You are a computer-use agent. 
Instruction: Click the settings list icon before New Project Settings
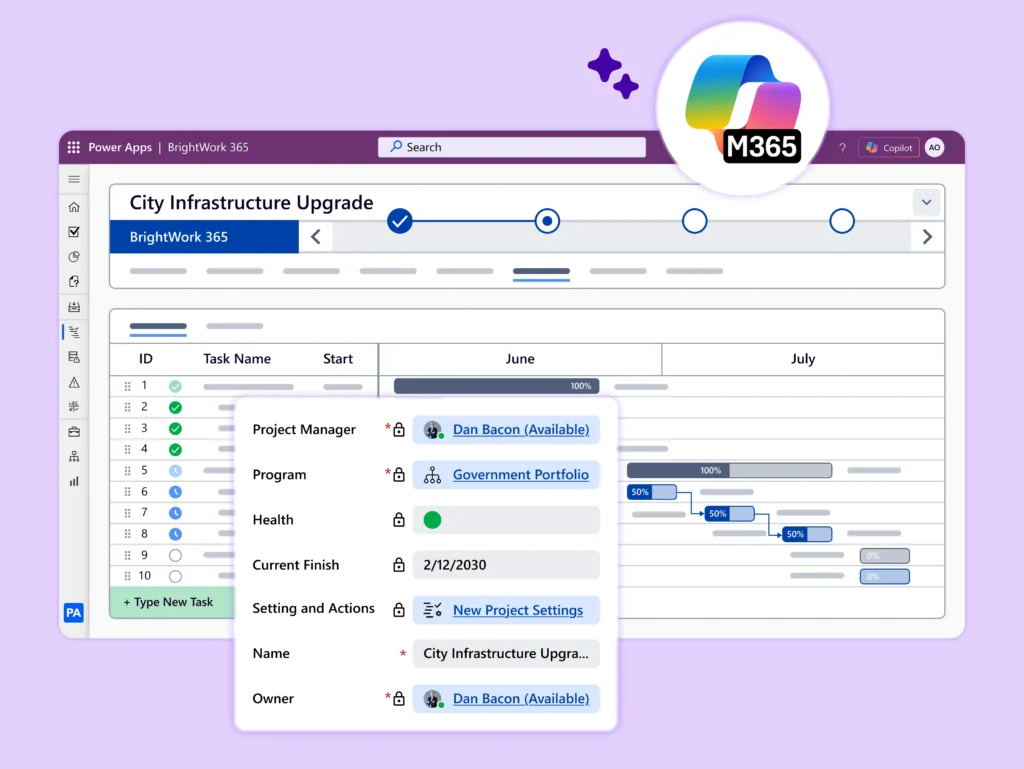point(432,610)
